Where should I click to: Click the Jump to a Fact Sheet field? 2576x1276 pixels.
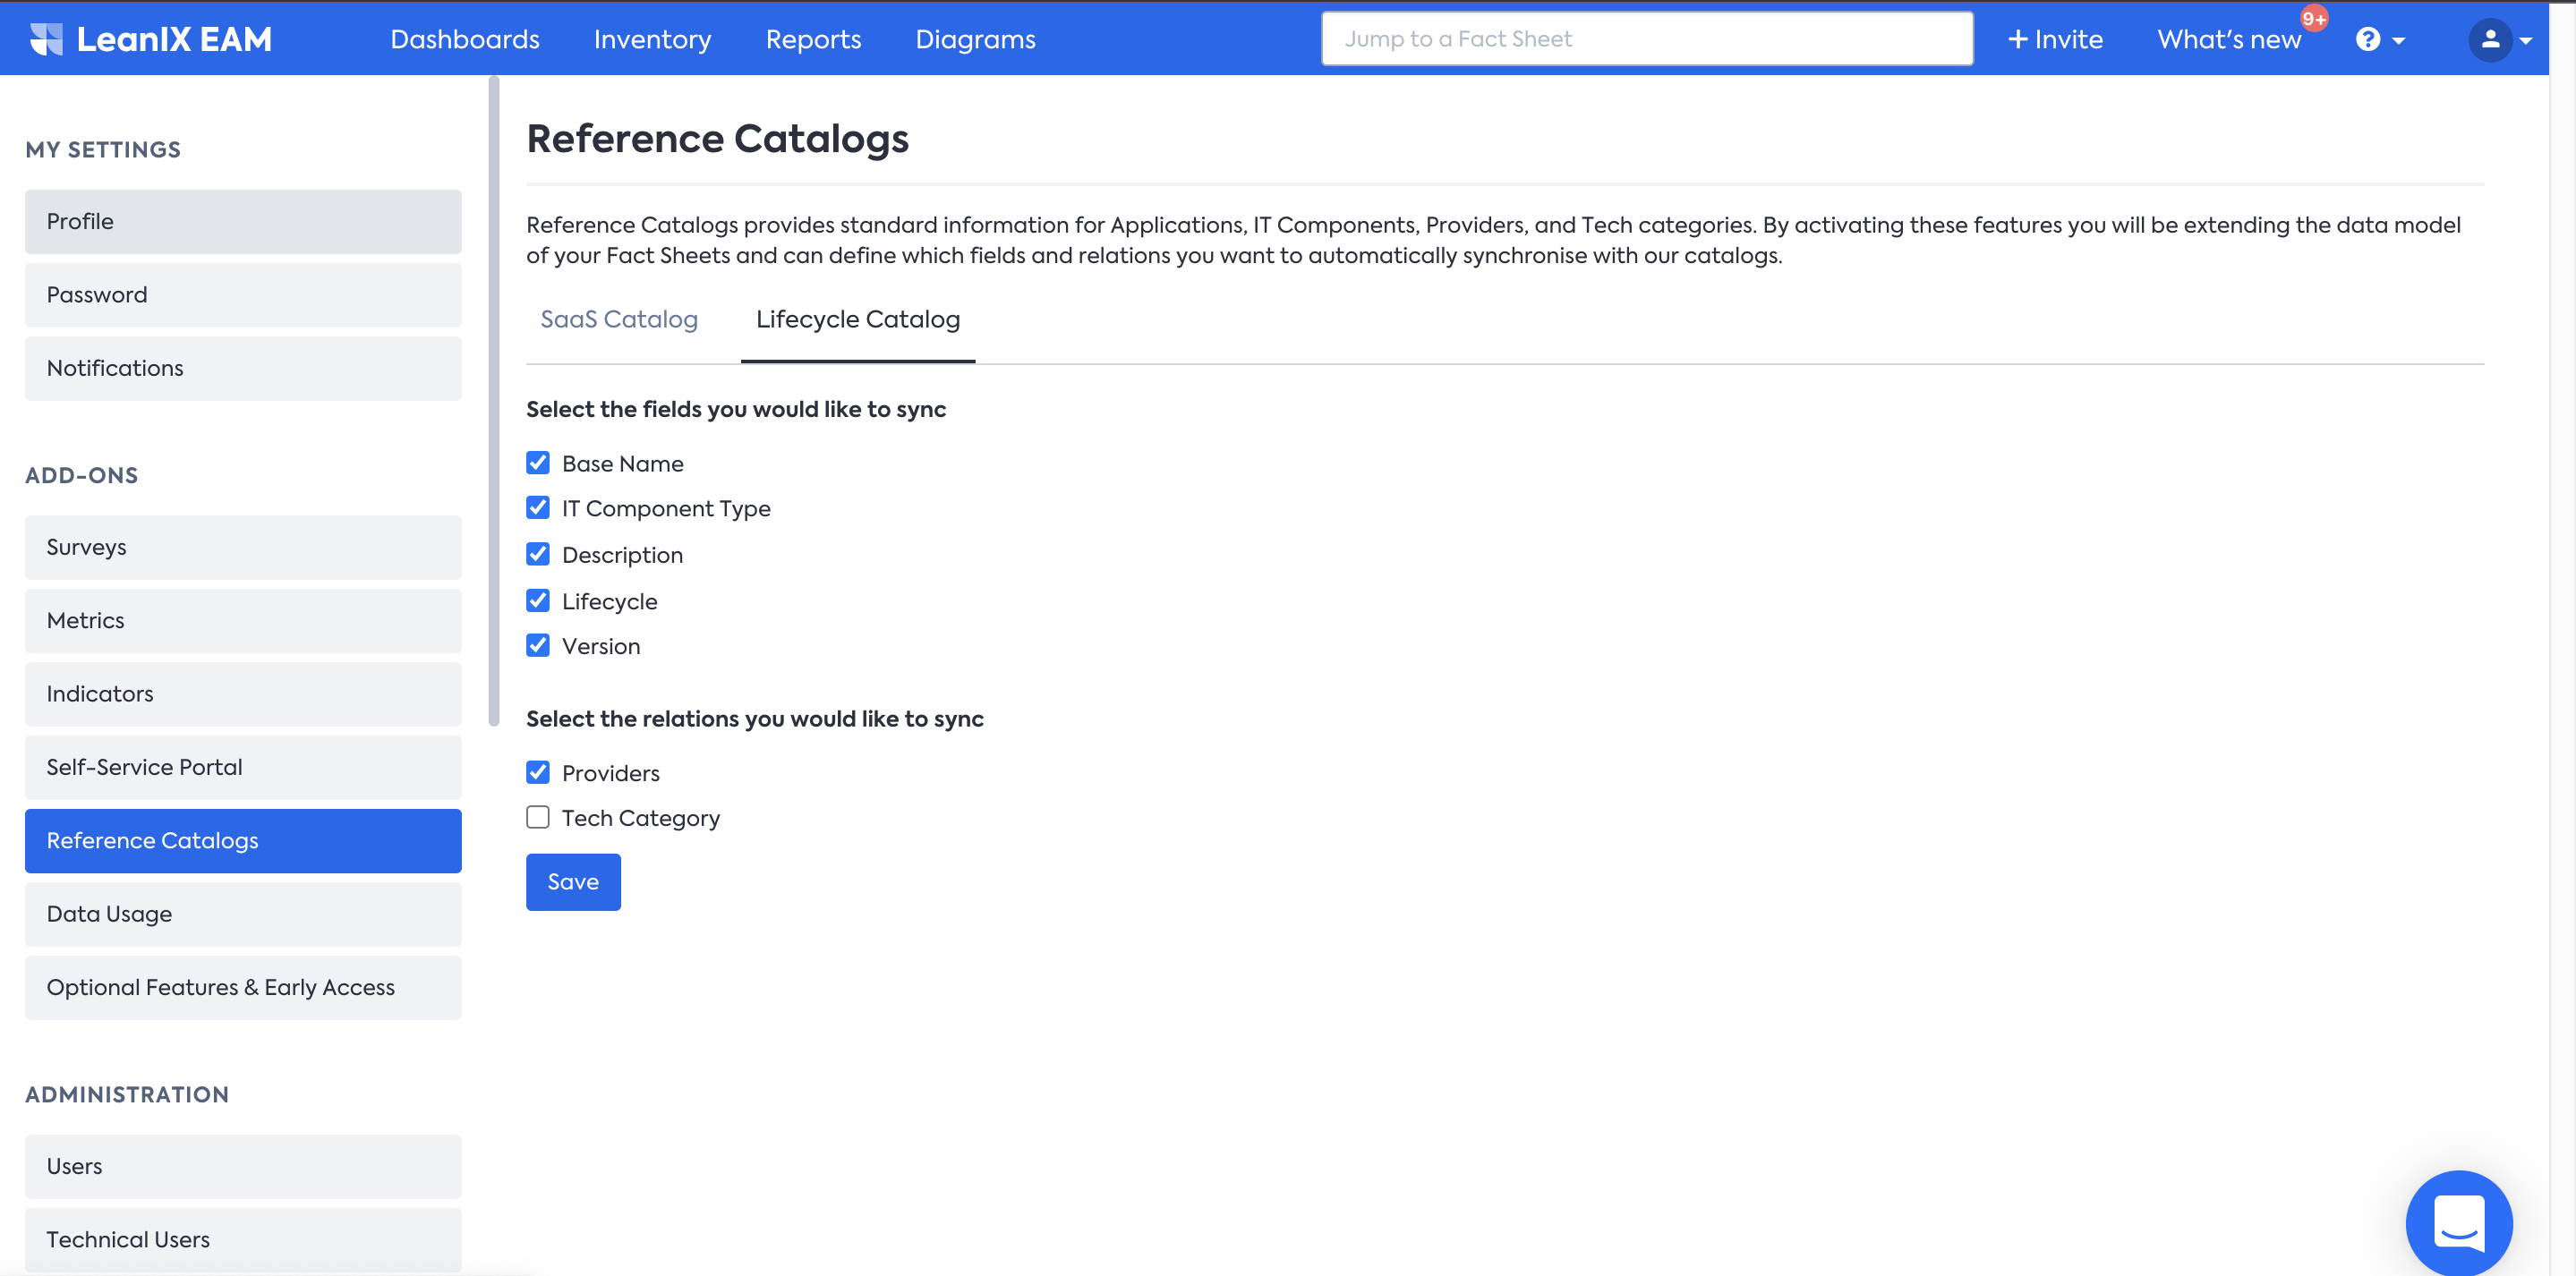[1646, 39]
